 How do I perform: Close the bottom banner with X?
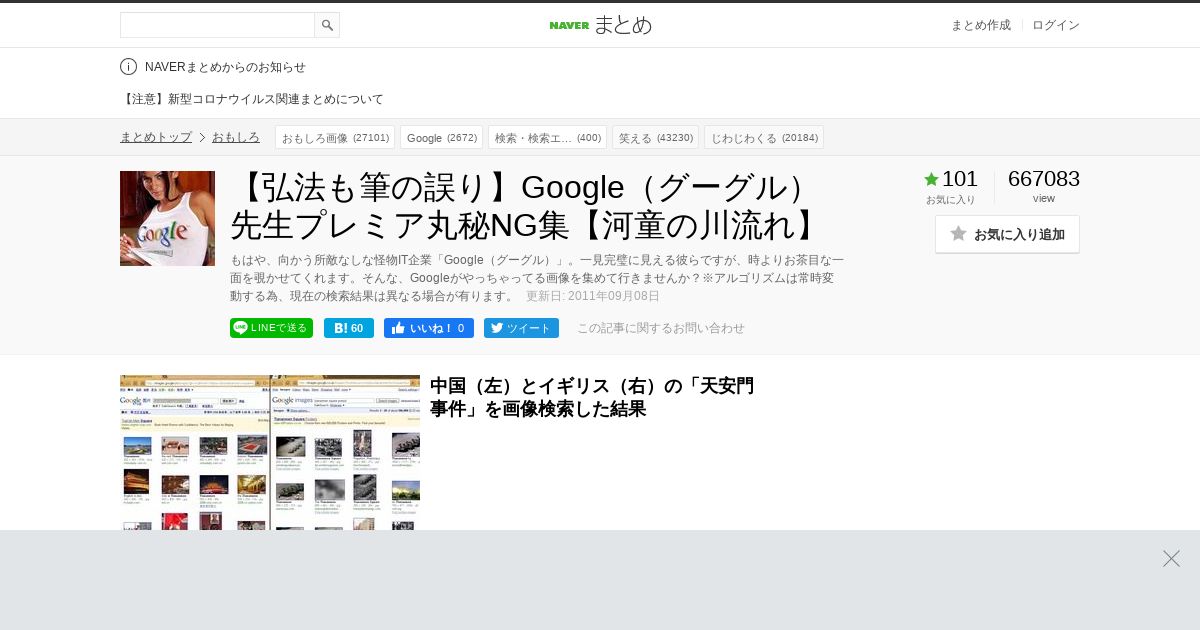(1171, 559)
